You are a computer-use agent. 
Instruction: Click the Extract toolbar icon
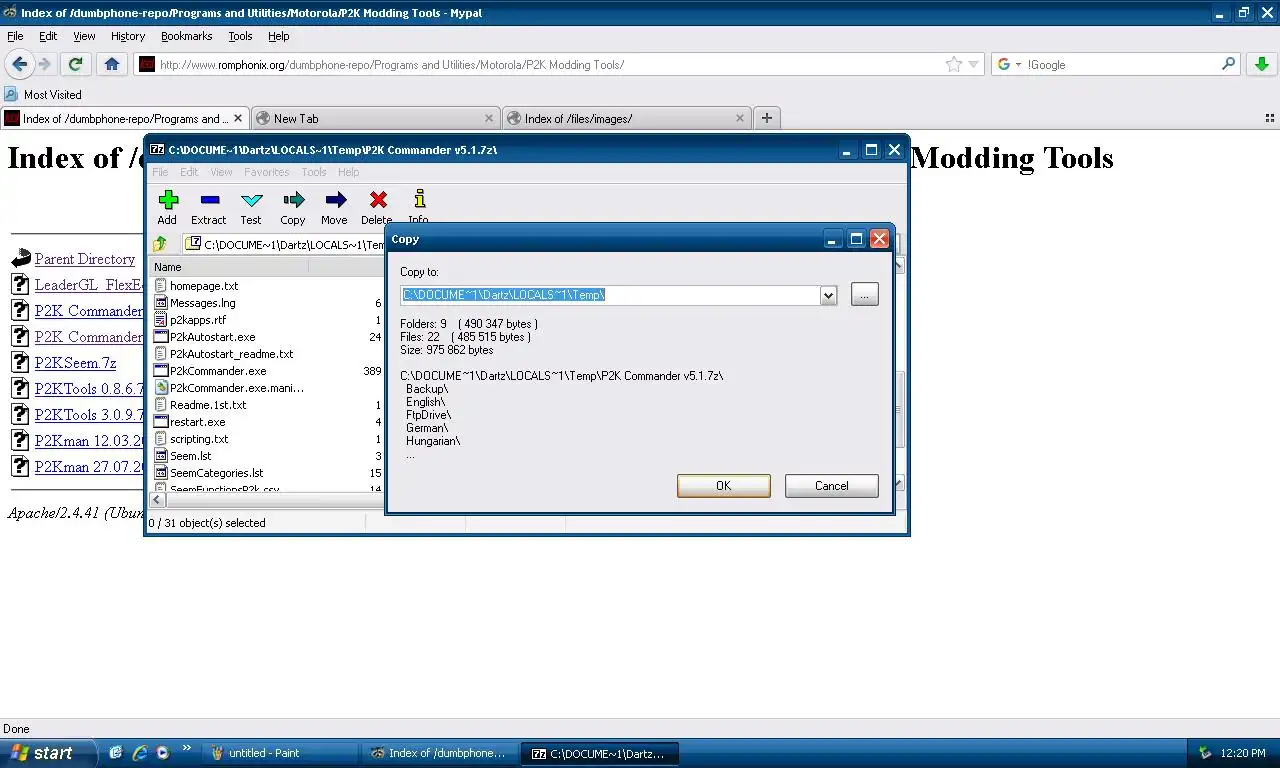coord(209,200)
